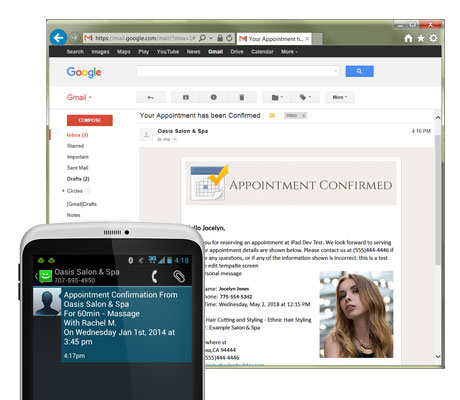Click the scrollbar up arrow in email pane
This screenshot has height=400, width=460.
click(x=438, y=117)
